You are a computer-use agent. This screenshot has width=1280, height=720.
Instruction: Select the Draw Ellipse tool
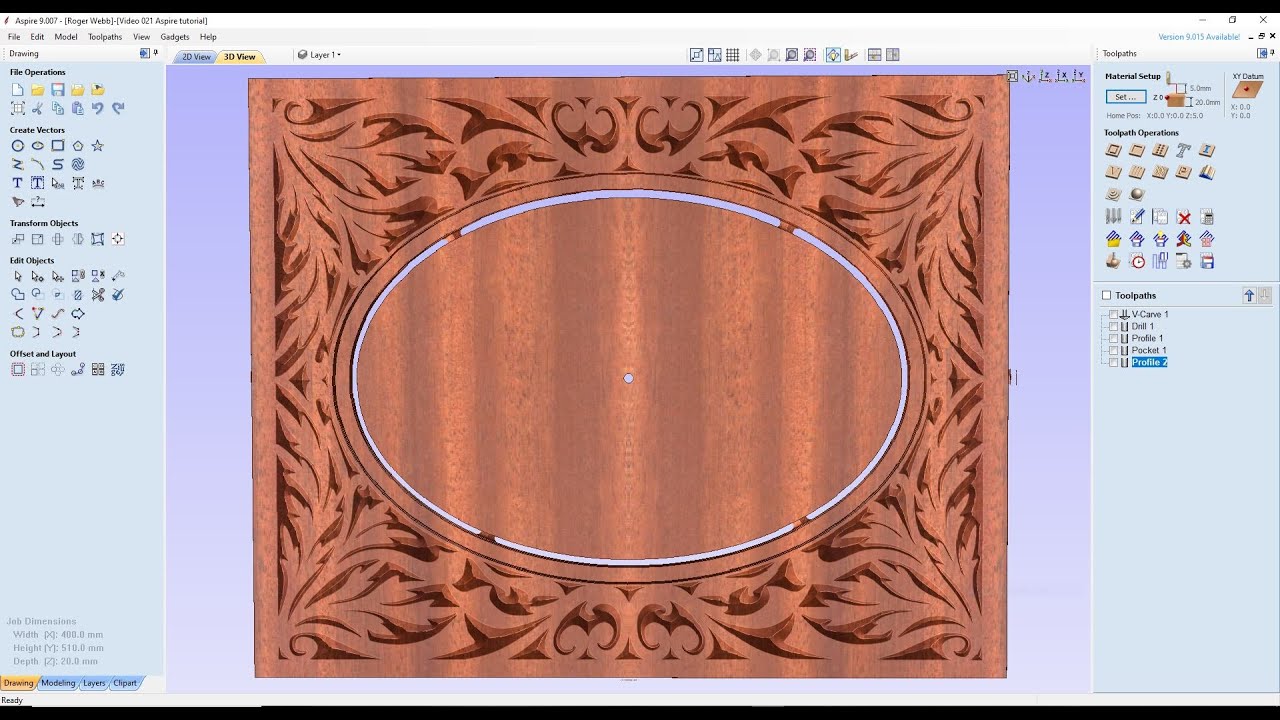point(38,146)
